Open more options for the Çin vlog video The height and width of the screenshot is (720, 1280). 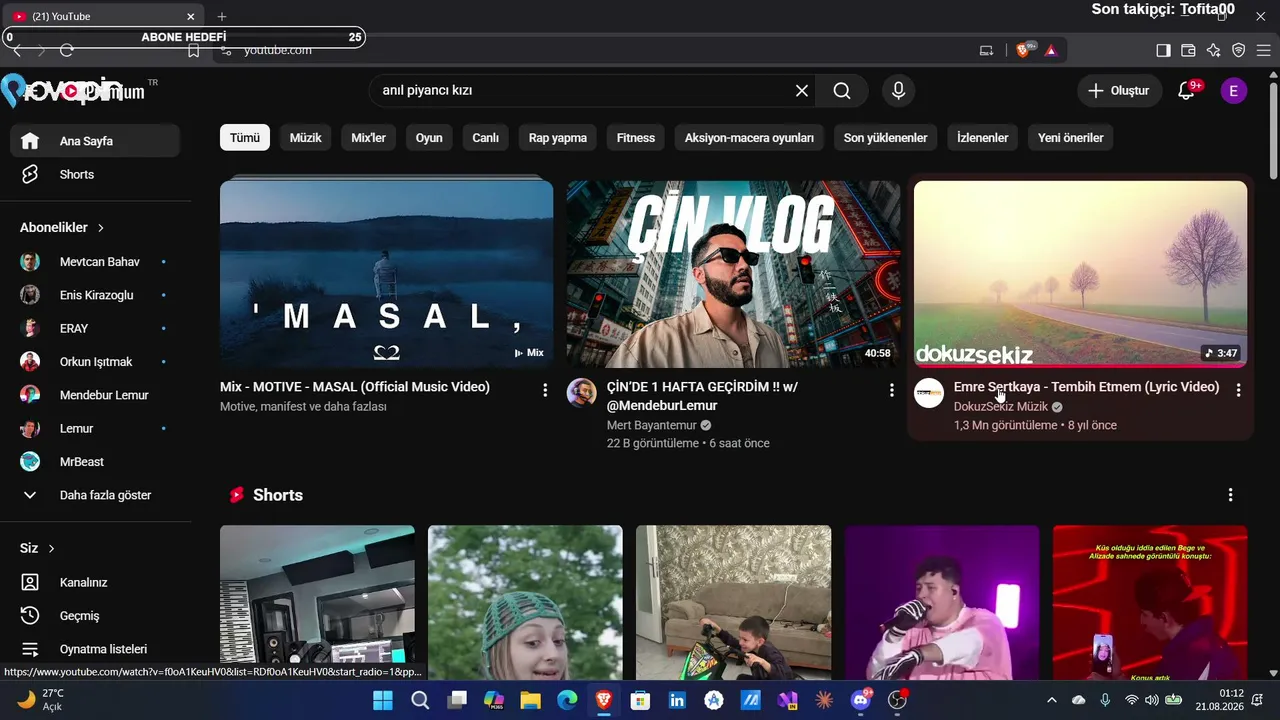click(892, 390)
